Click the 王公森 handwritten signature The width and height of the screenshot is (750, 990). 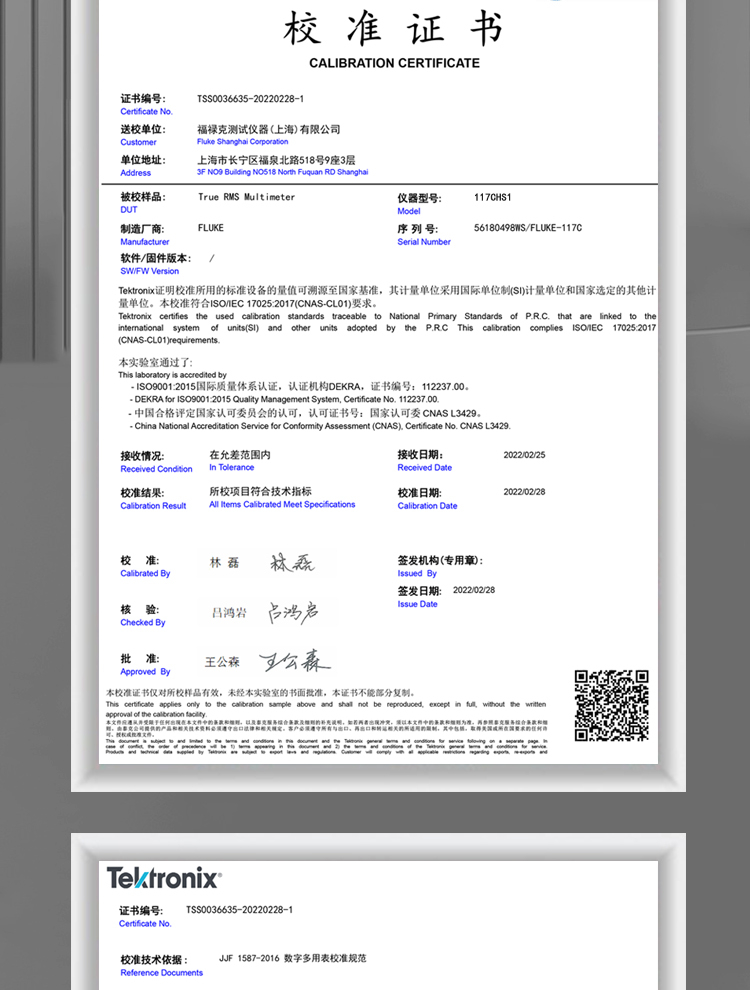coord(294,661)
